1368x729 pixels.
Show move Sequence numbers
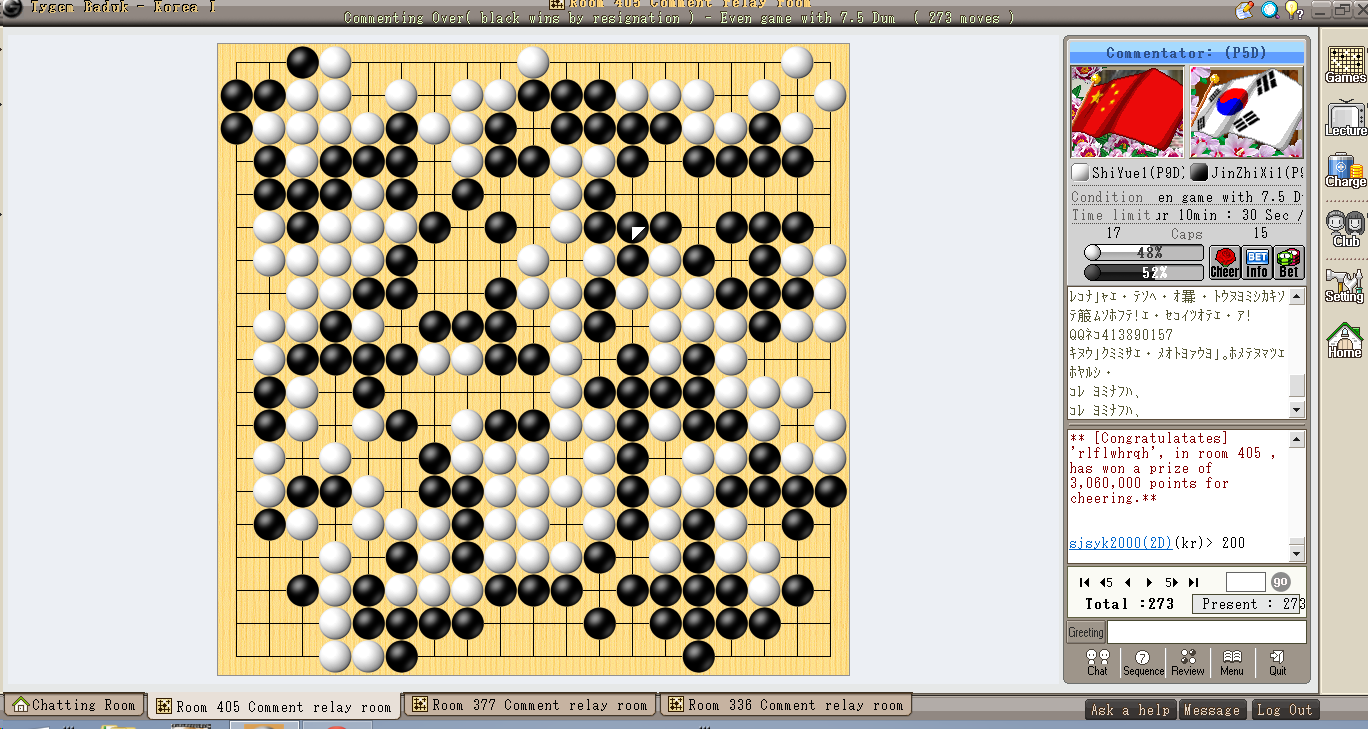1143,663
